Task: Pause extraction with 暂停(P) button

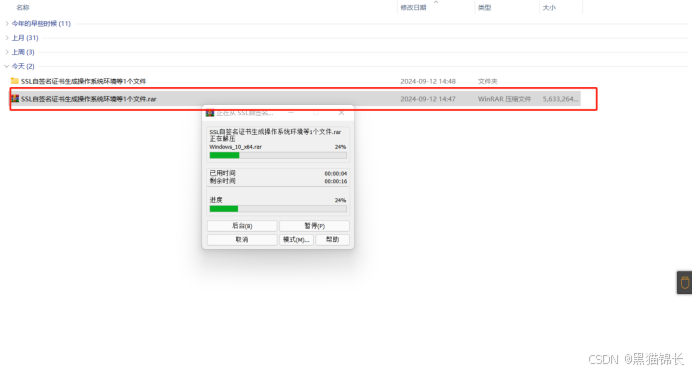Action: pos(314,226)
